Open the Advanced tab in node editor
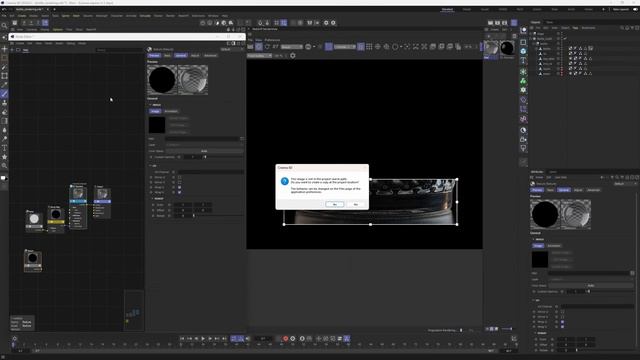Viewport: 640px width, 360px height. click(210, 56)
